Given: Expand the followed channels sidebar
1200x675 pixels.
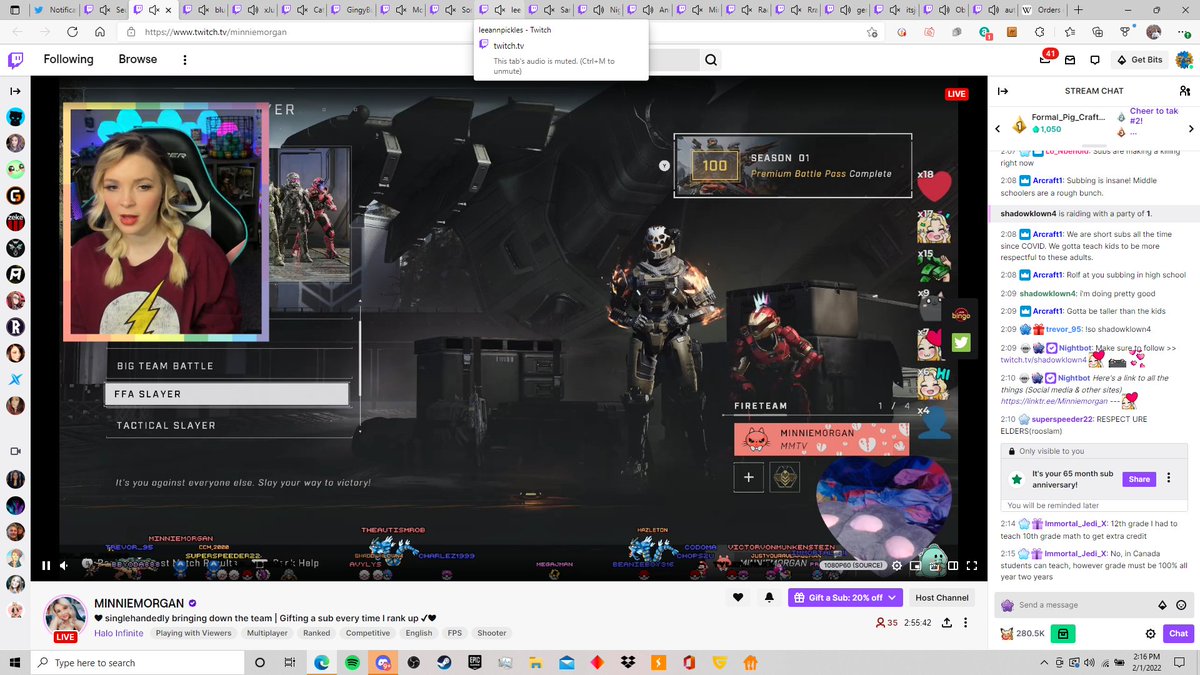Looking at the screenshot, I should 15,91.
